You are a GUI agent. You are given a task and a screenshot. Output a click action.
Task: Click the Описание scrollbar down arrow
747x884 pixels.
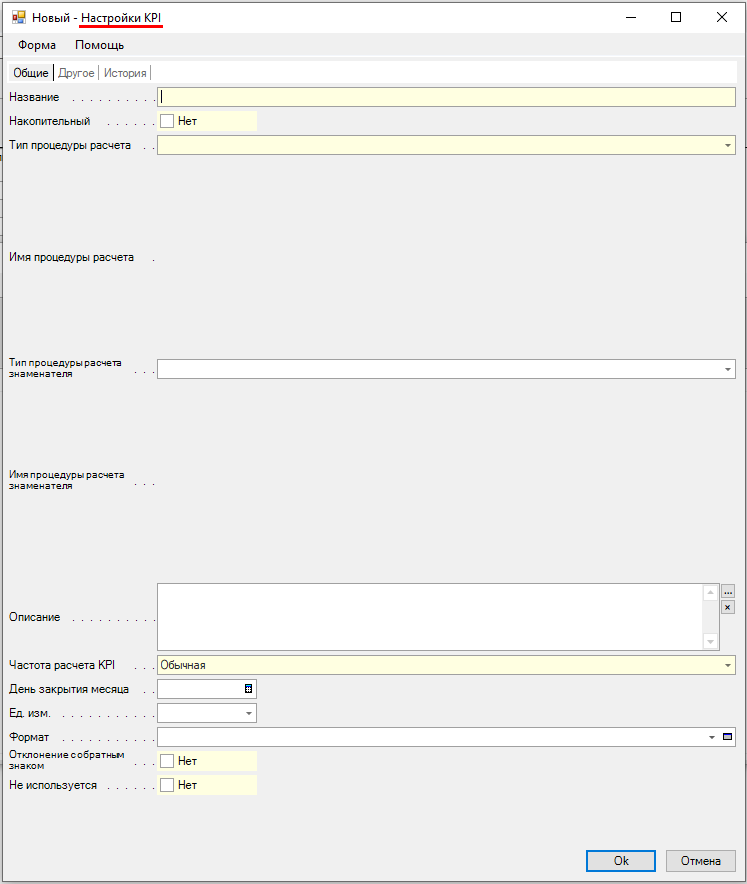710,641
